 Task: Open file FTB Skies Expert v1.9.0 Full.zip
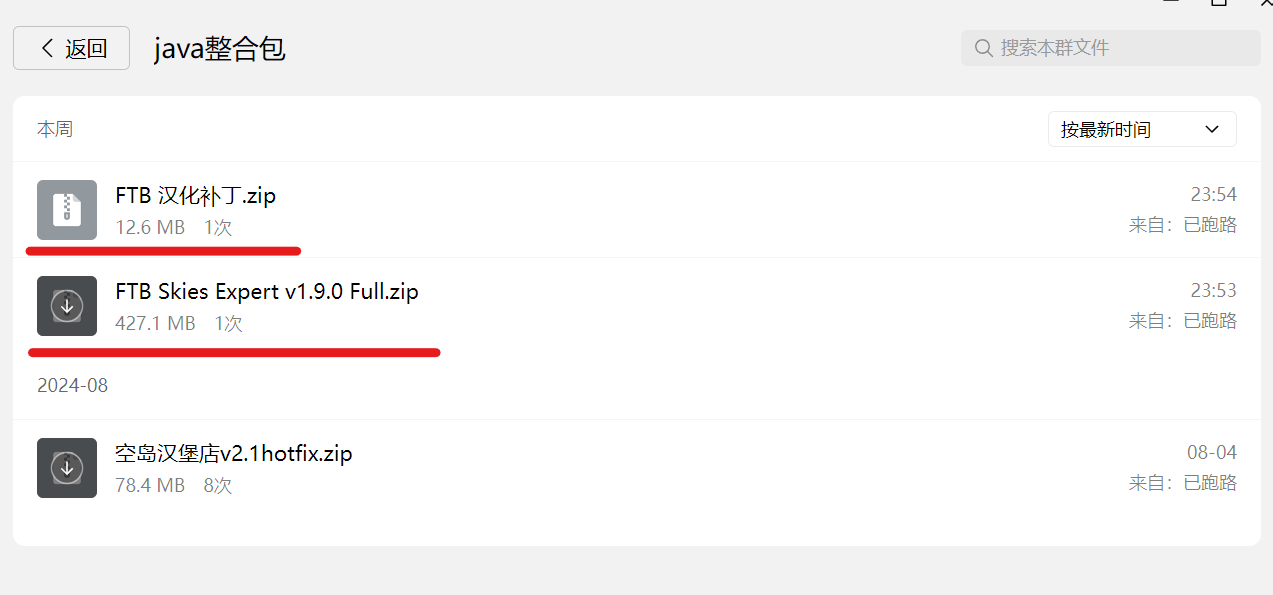point(267,292)
